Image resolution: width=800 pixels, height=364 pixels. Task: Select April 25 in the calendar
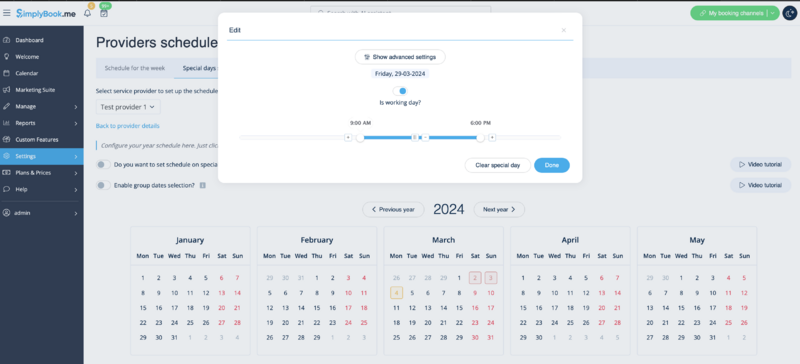point(570,323)
